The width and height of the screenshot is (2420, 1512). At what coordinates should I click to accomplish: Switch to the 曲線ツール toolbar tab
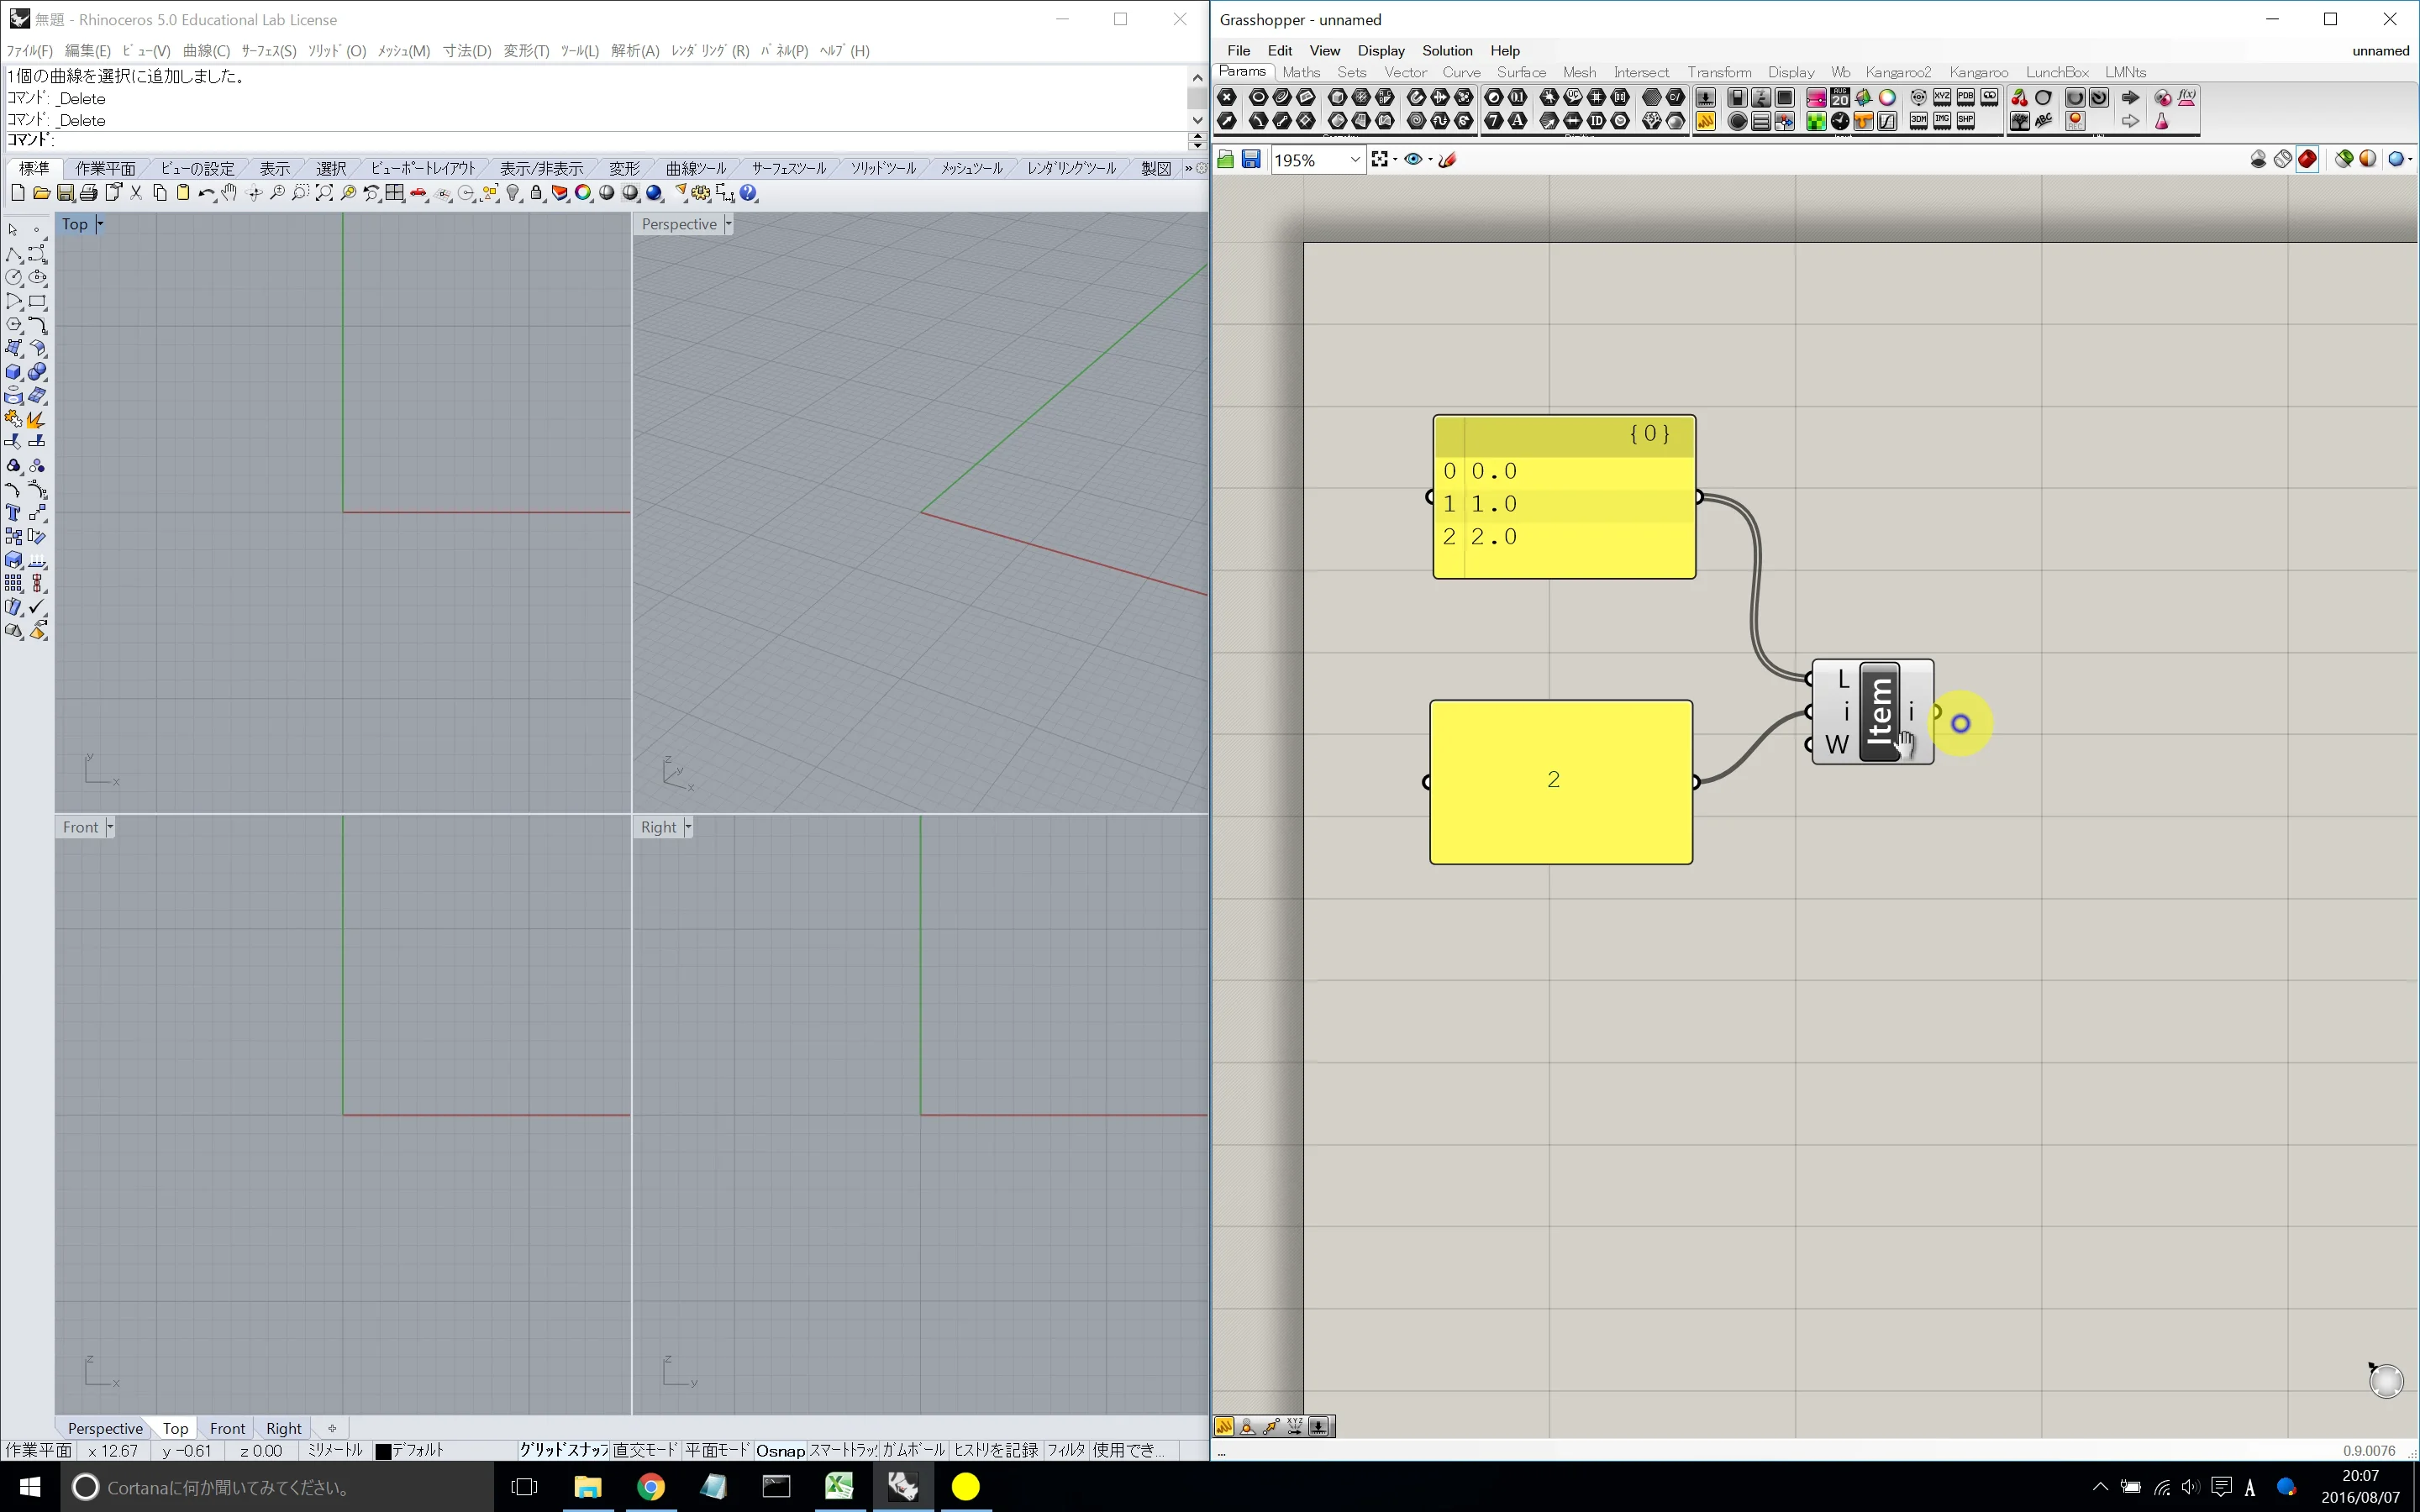click(x=696, y=168)
